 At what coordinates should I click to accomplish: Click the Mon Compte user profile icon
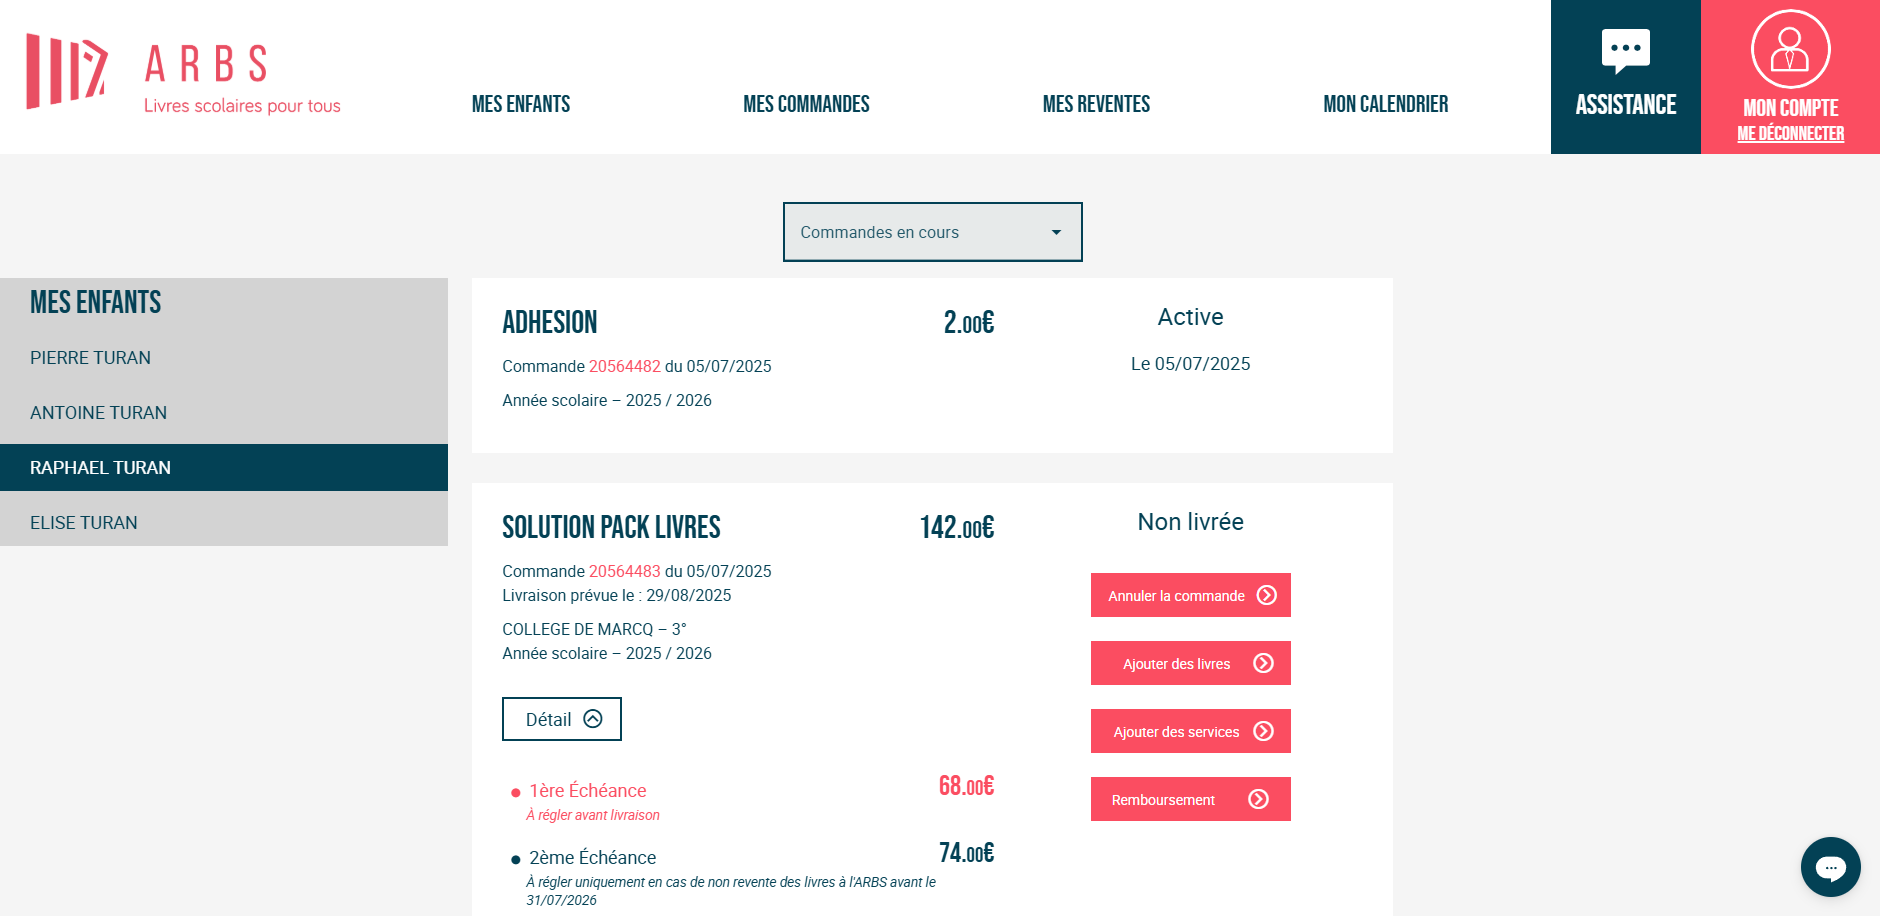(1790, 49)
